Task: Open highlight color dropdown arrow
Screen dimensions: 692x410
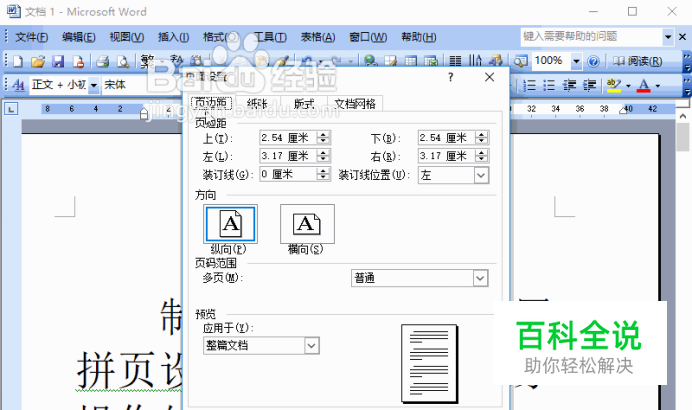Action: [x=628, y=85]
